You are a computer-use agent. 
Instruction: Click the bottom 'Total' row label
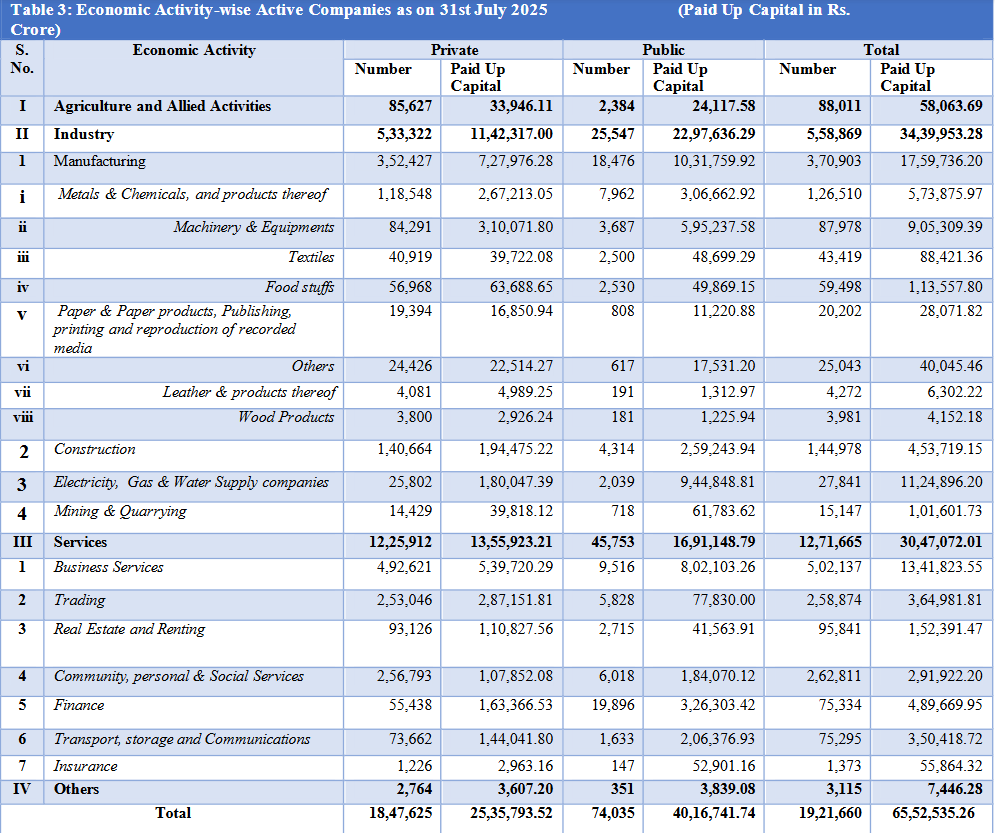[x=173, y=813]
